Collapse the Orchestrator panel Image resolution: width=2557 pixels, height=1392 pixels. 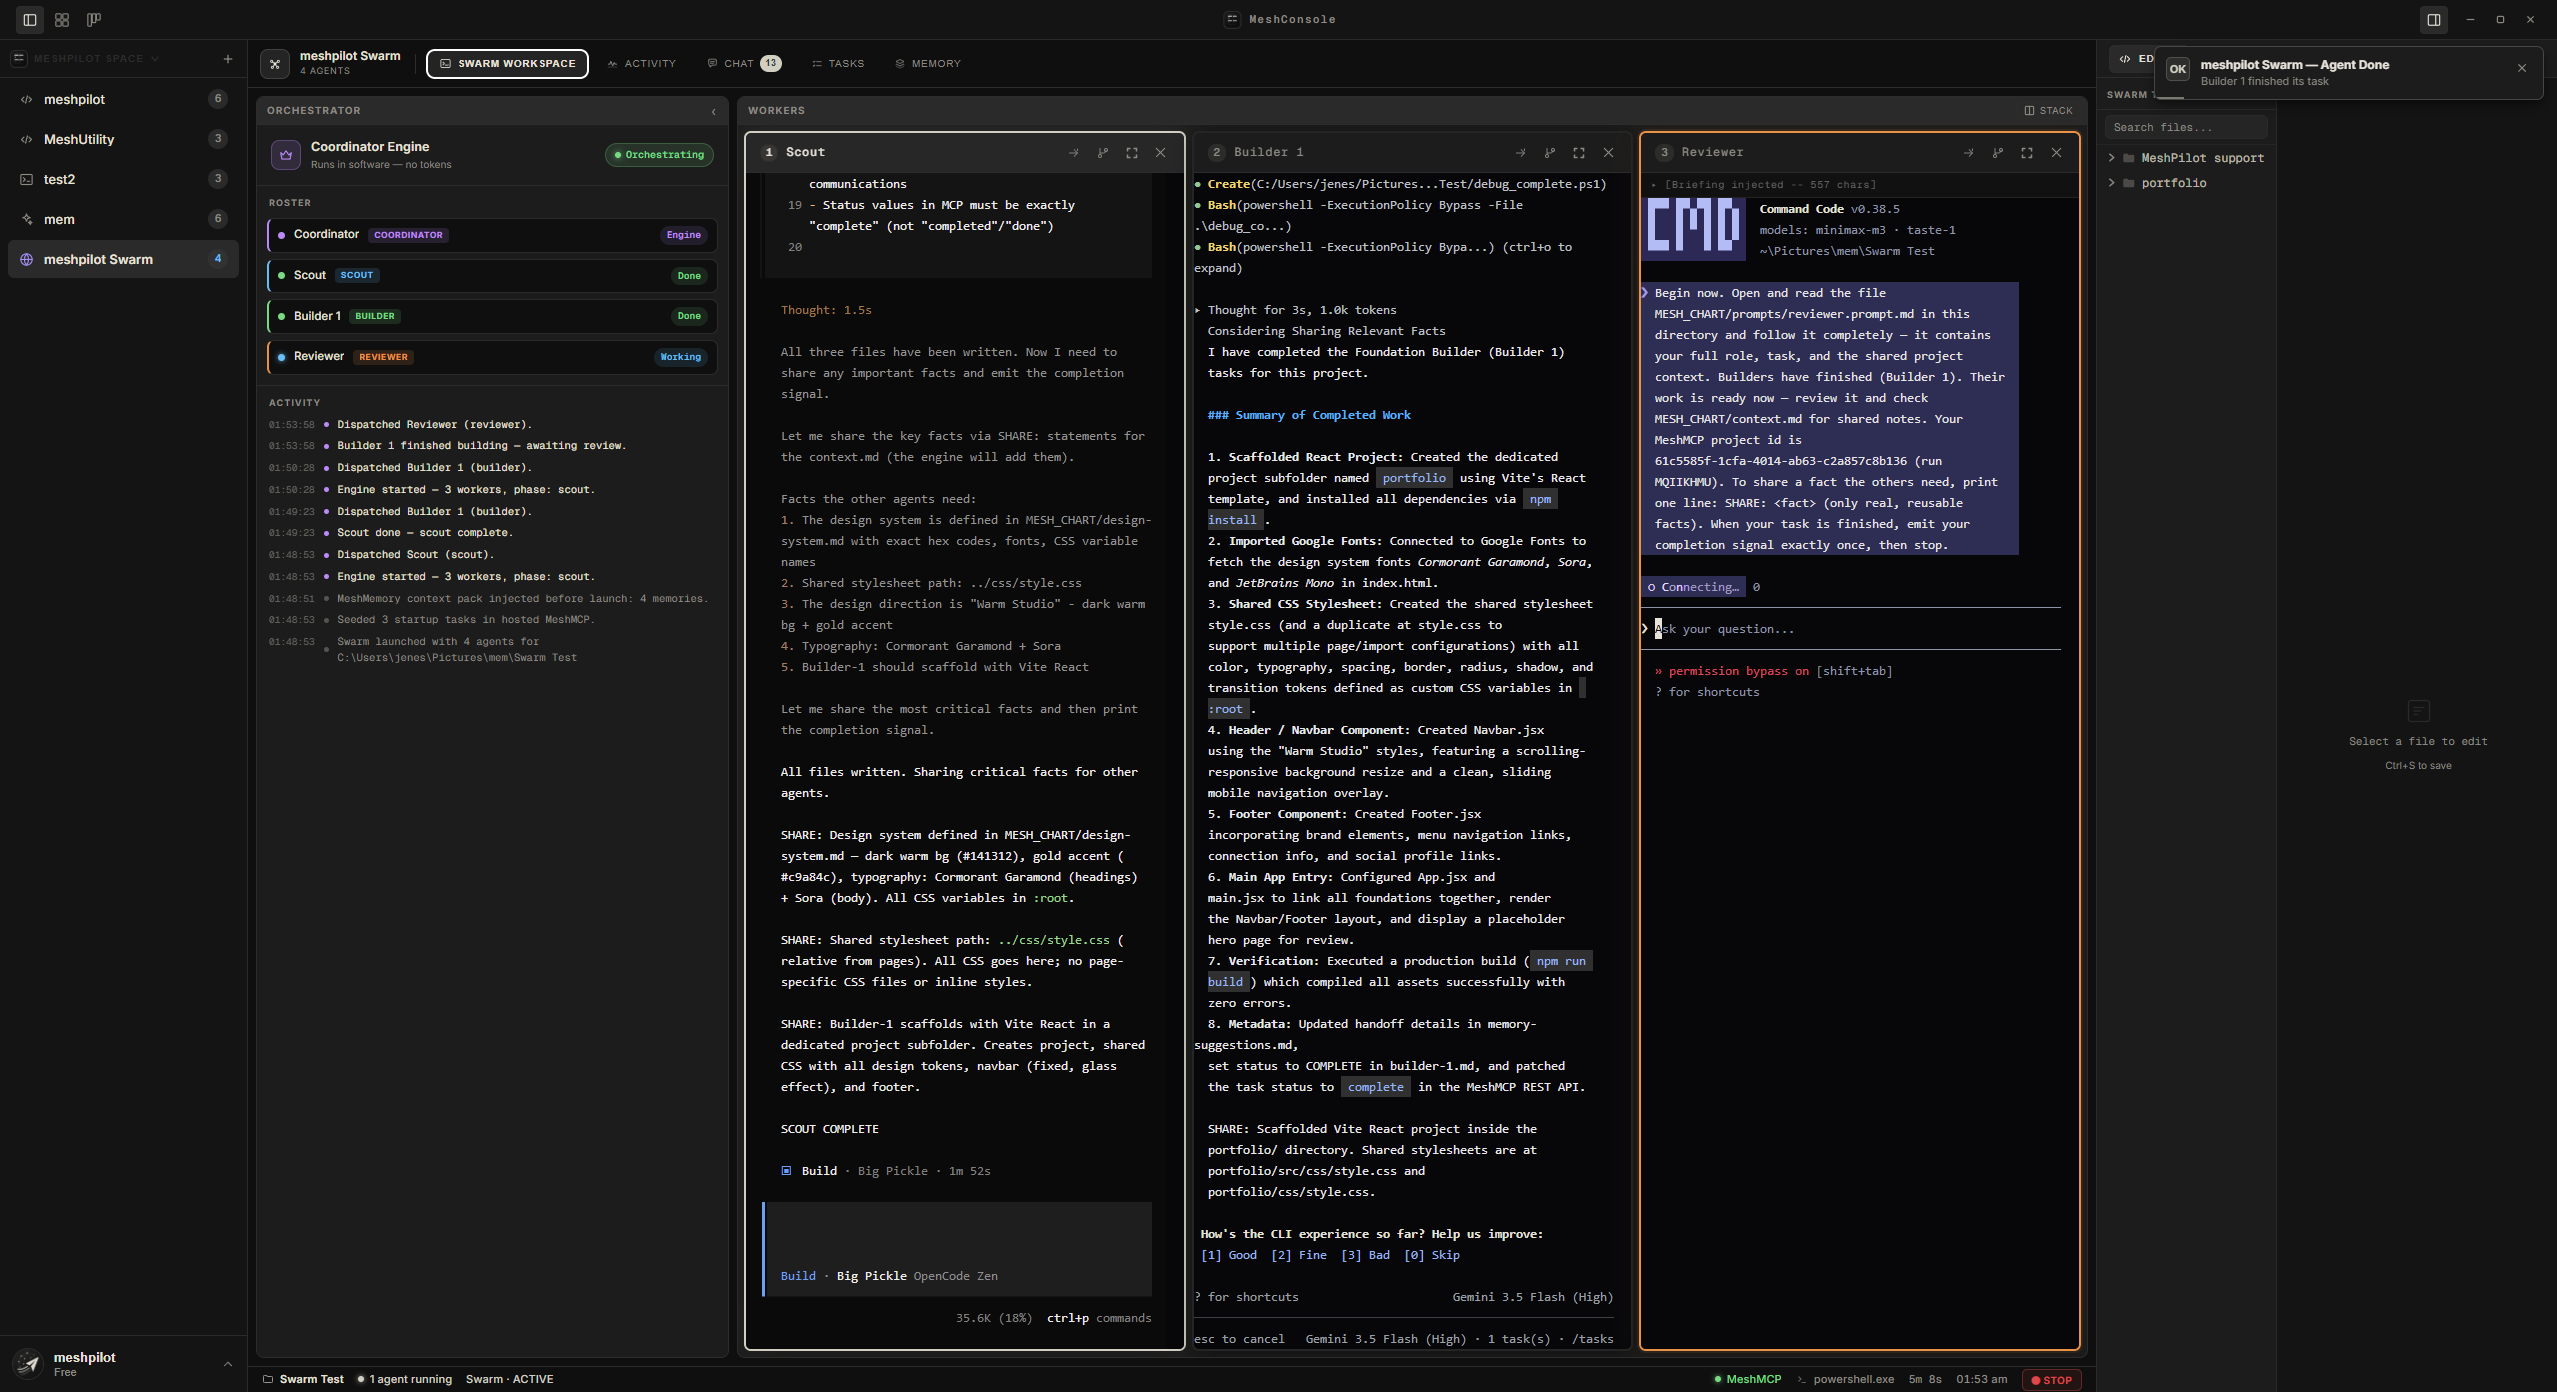coord(713,112)
